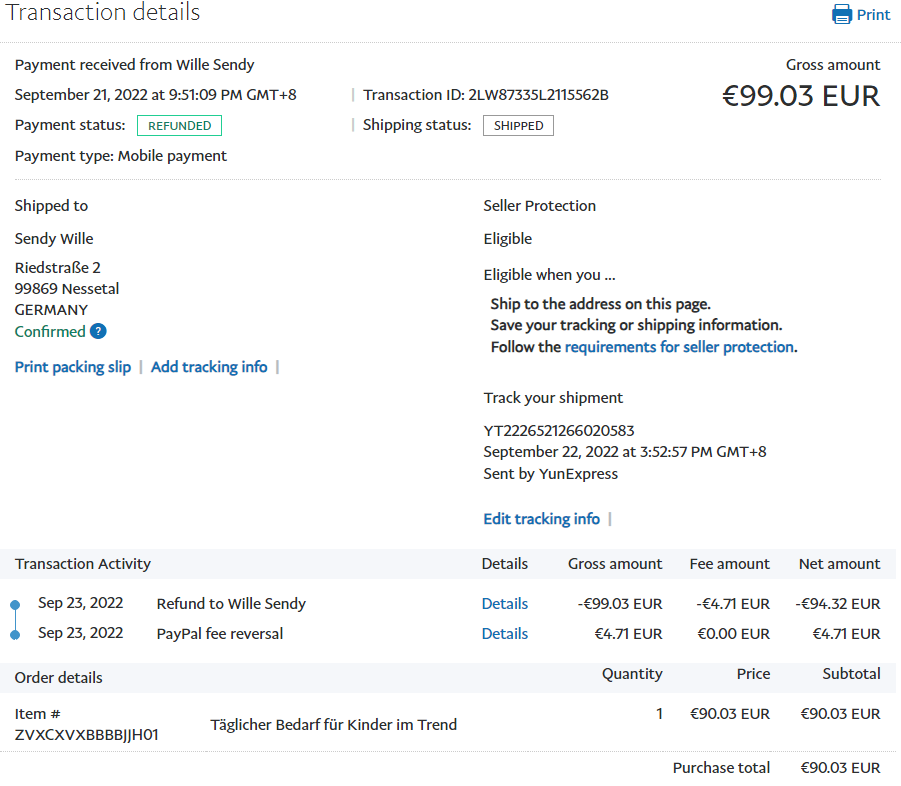Screen dimensions: 901x786
Task: Click the Täglicher Bedarf item description
Action: pos(333,725)
